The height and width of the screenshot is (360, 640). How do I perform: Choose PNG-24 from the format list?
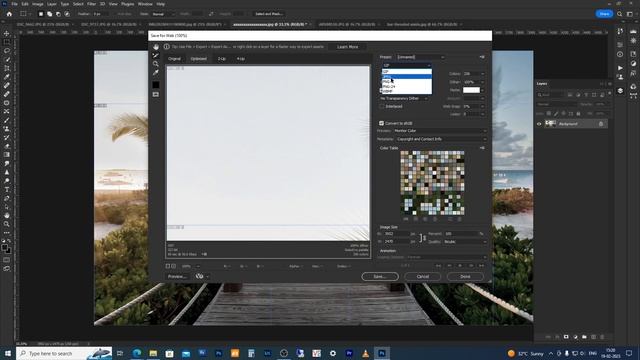(x=407, y=87)
